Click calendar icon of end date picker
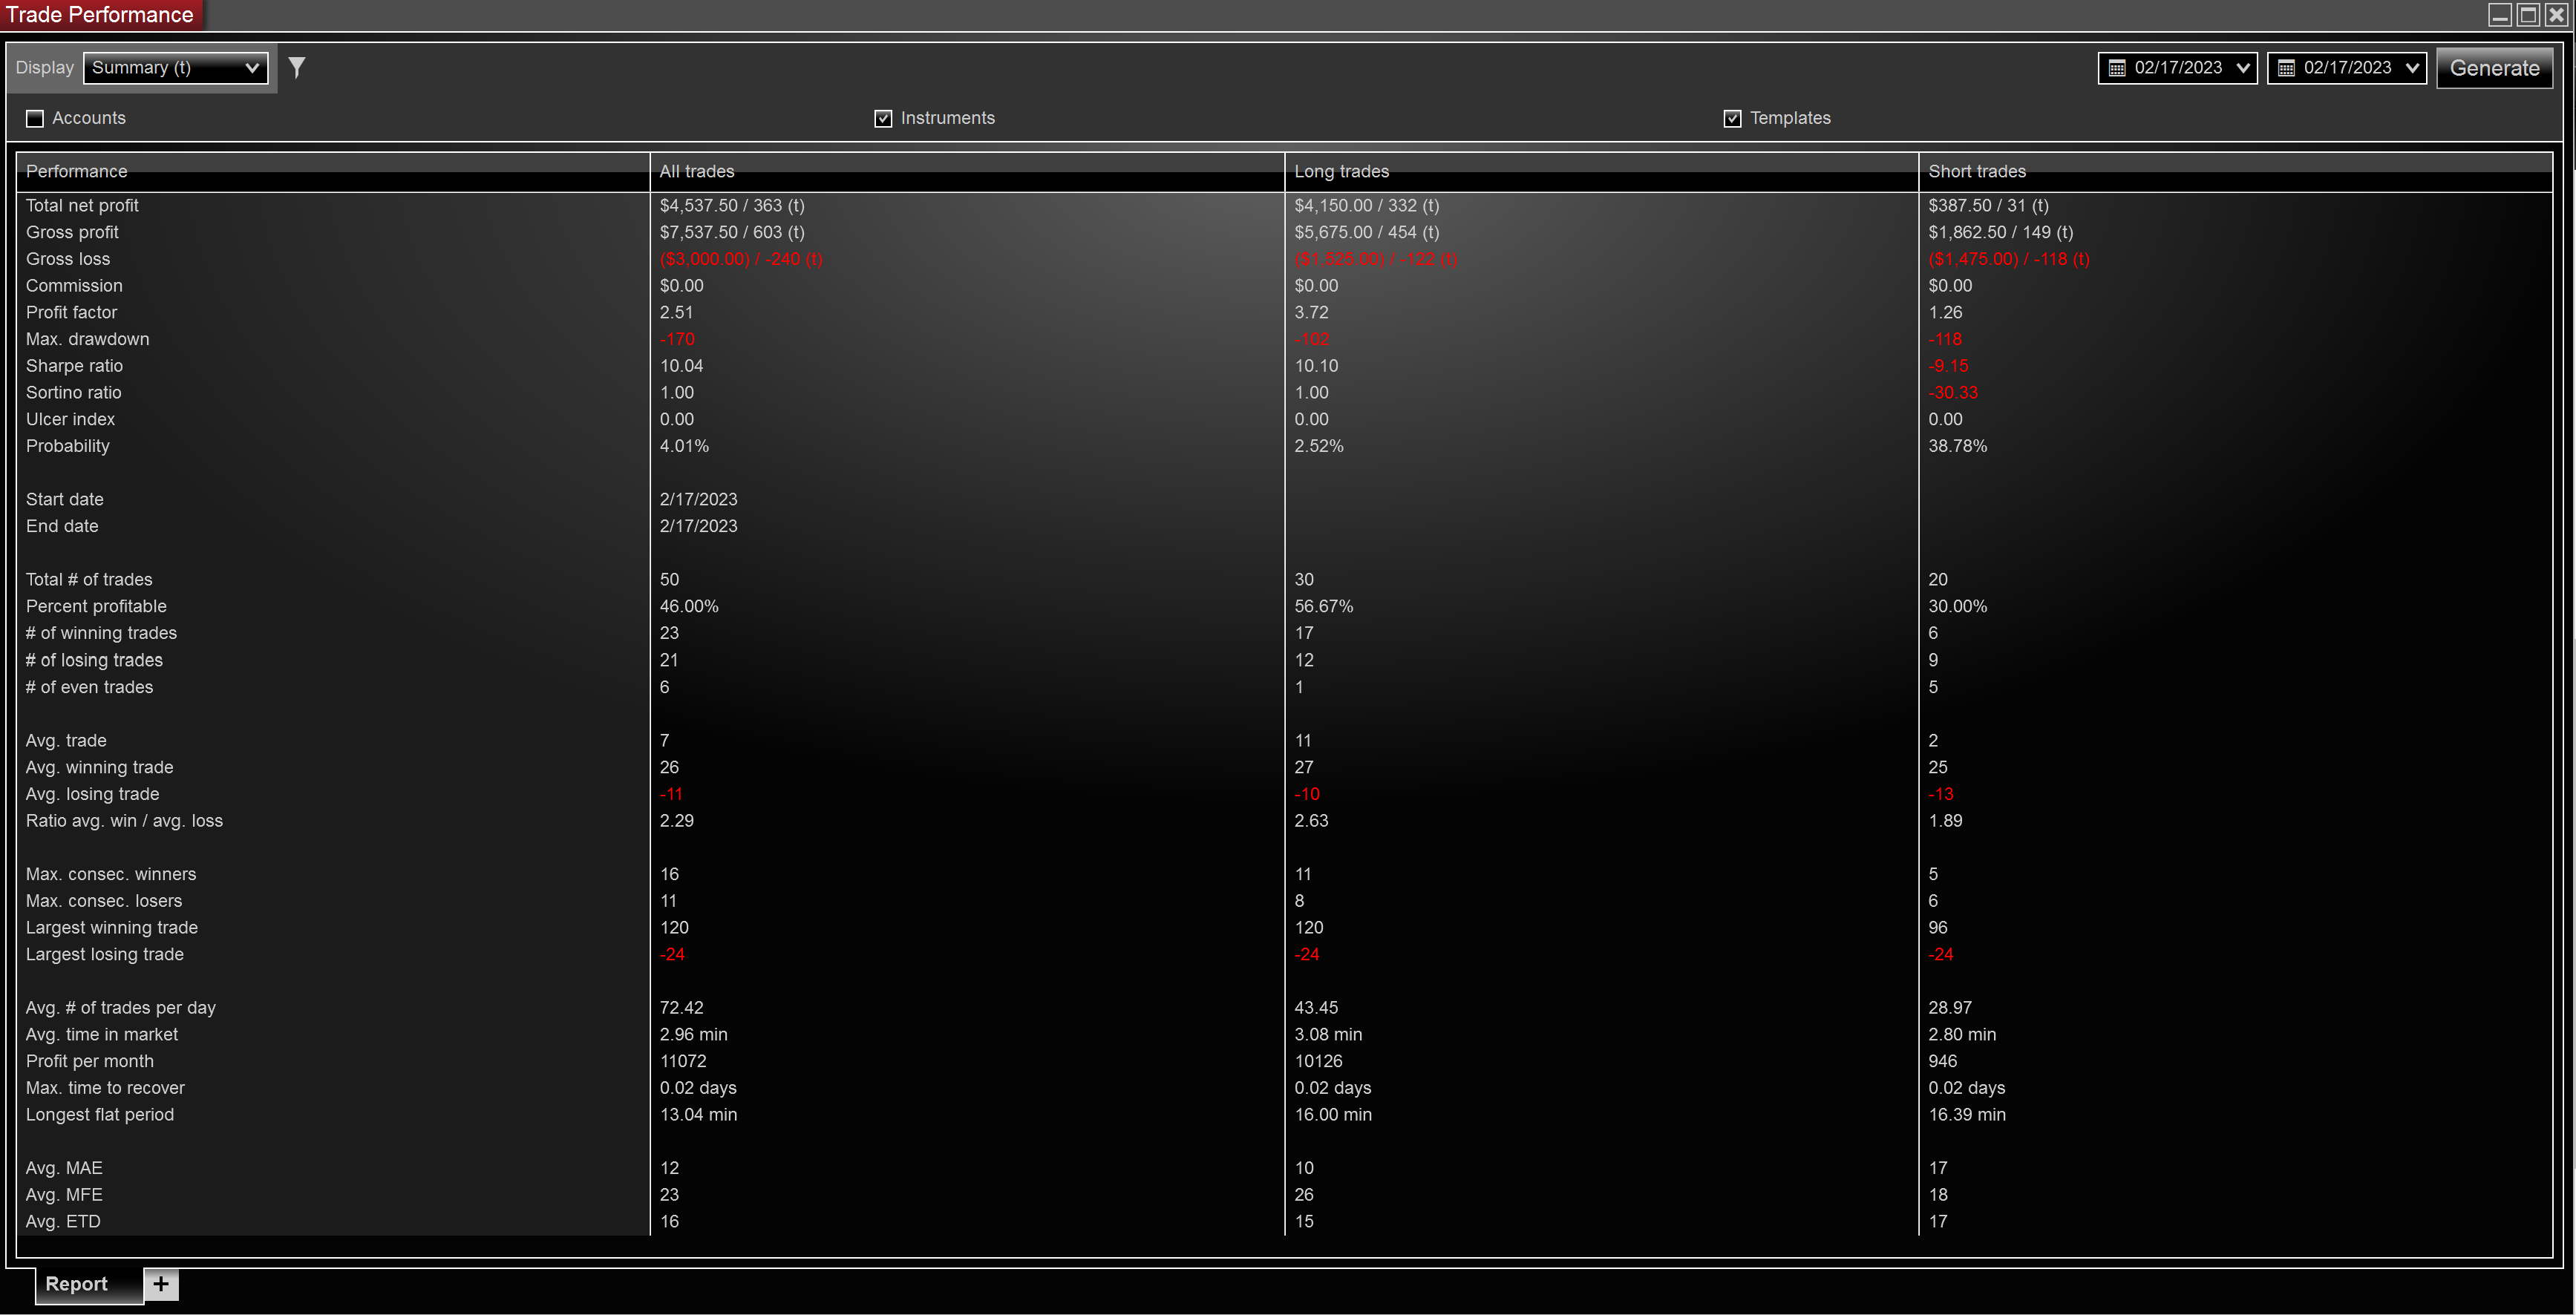Screen dimensions: 2576x1315 coord(2285,68)
